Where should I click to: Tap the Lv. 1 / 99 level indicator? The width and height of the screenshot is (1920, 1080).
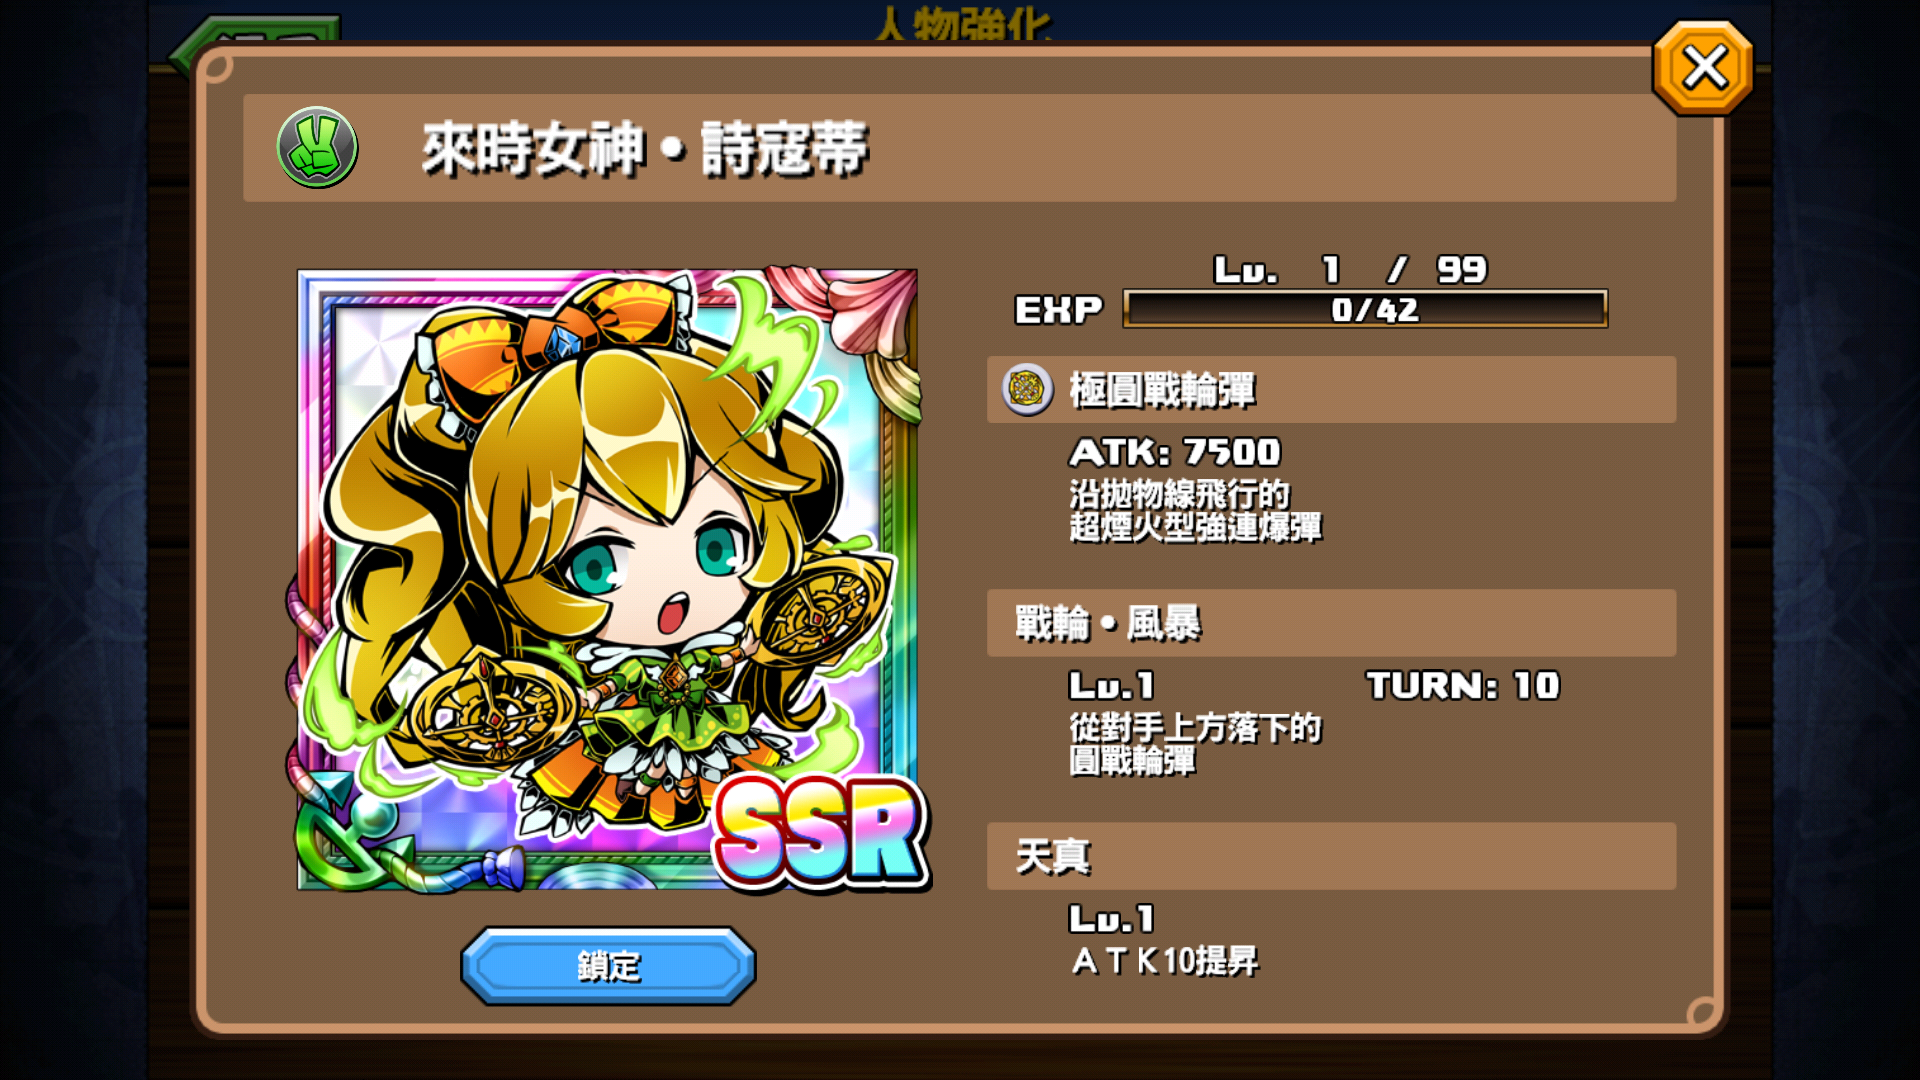point(1350,269)
